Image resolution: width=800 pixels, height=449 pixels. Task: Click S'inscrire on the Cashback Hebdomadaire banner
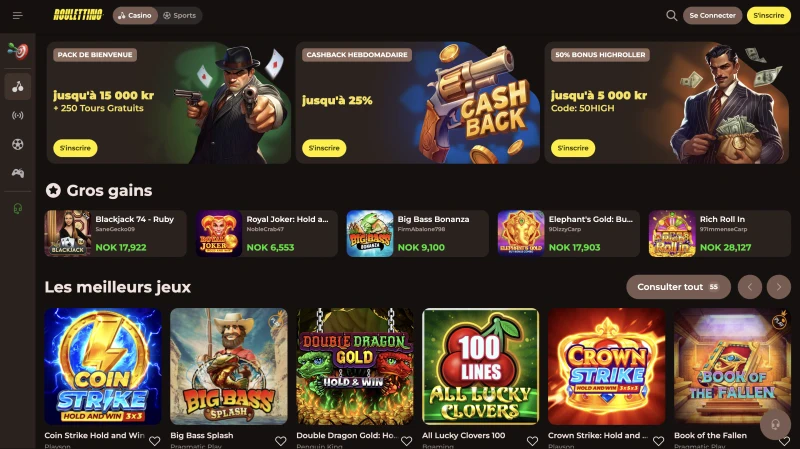324,148
